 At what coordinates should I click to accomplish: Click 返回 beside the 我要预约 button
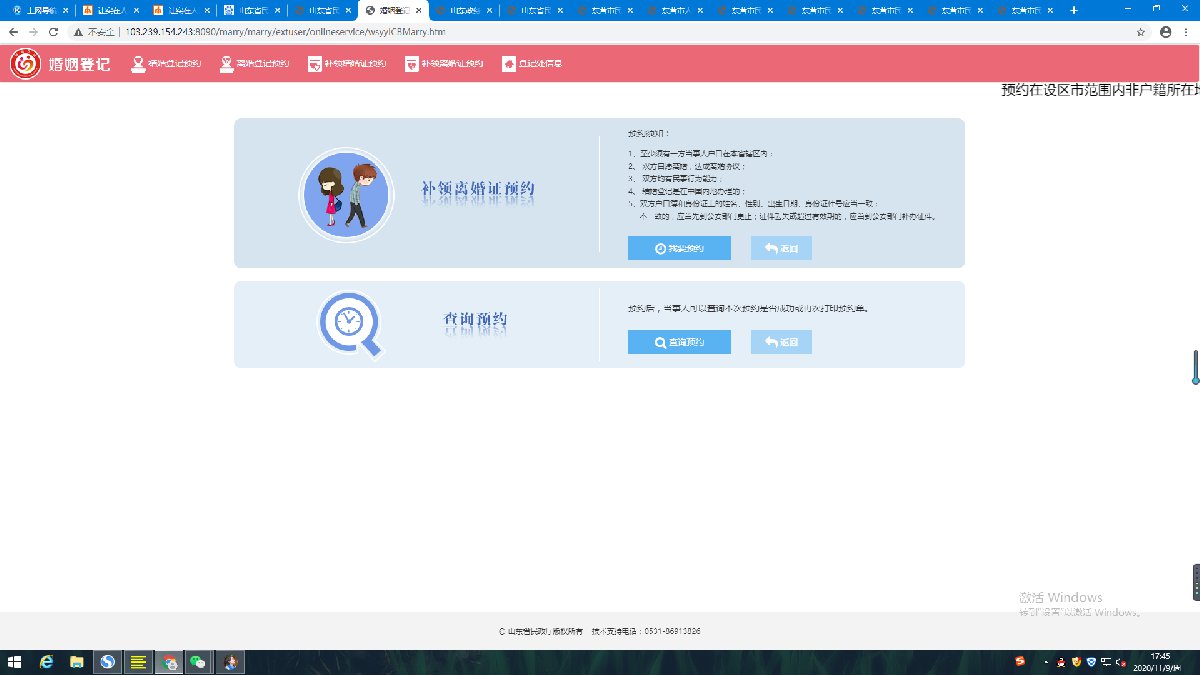[781, 248]
